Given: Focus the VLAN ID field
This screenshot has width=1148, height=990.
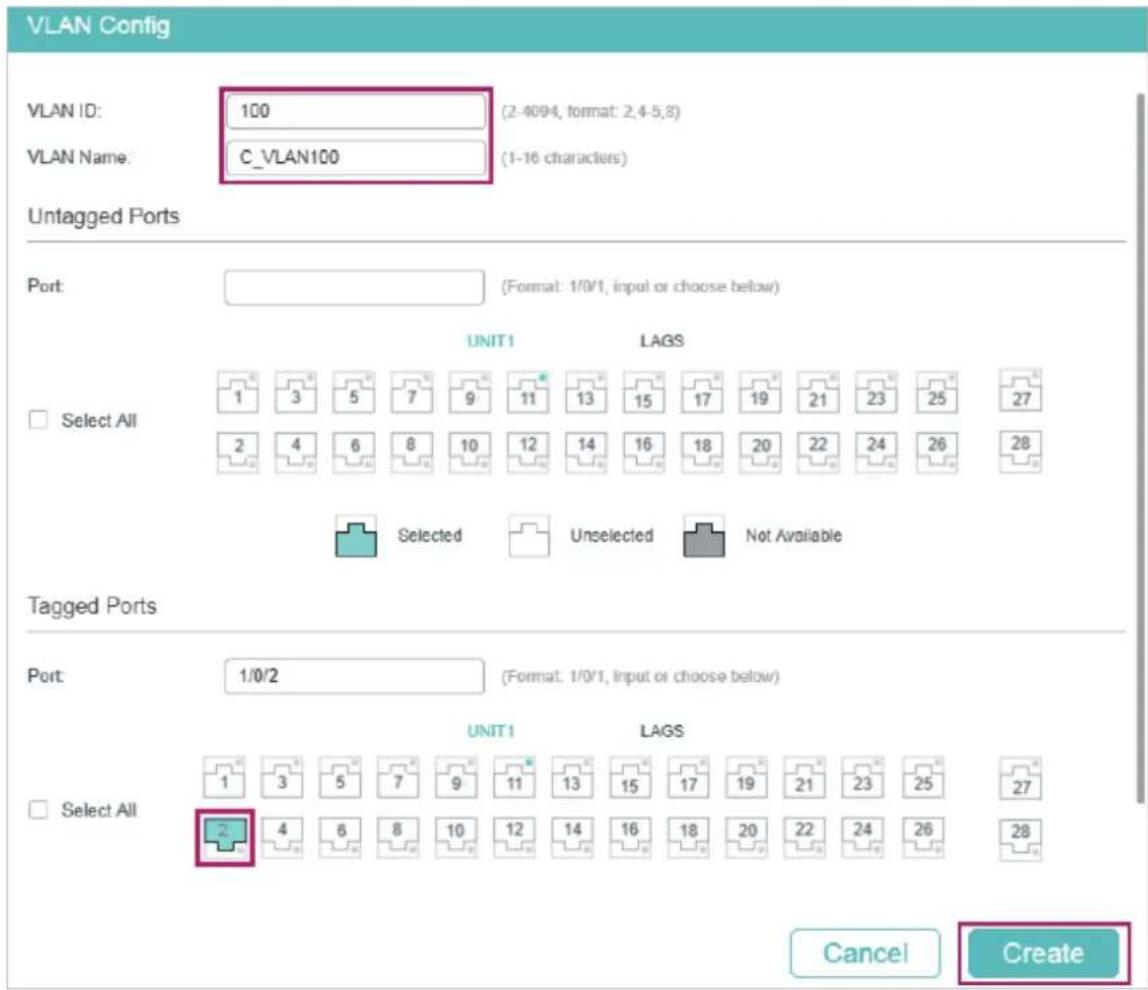Looking at the screenshot, I should coord(355,111).
